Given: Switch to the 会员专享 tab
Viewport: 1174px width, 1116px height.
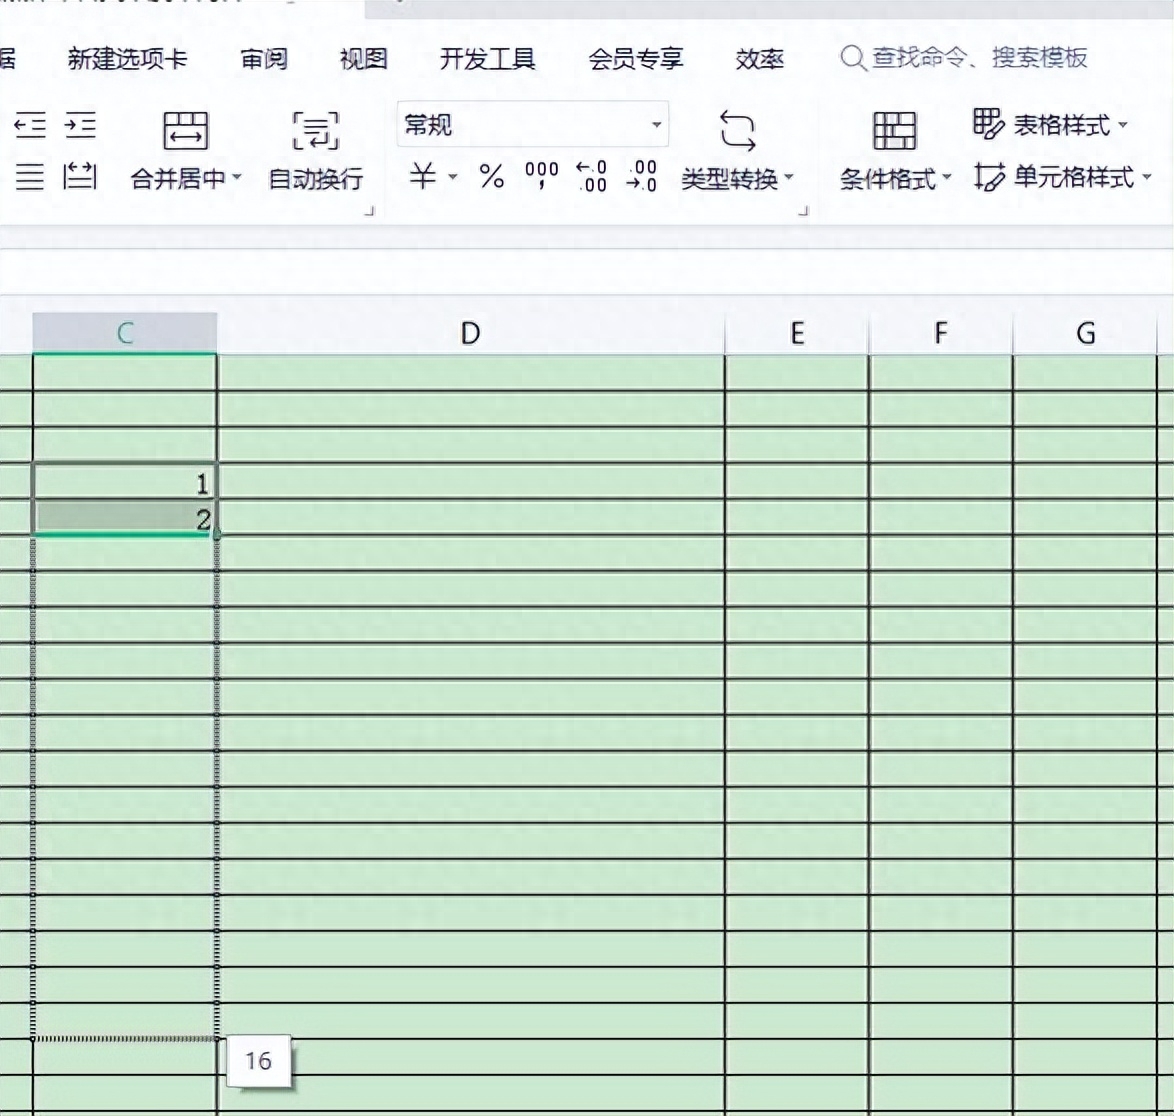Looking at the screenshot, I should point(636,58).
